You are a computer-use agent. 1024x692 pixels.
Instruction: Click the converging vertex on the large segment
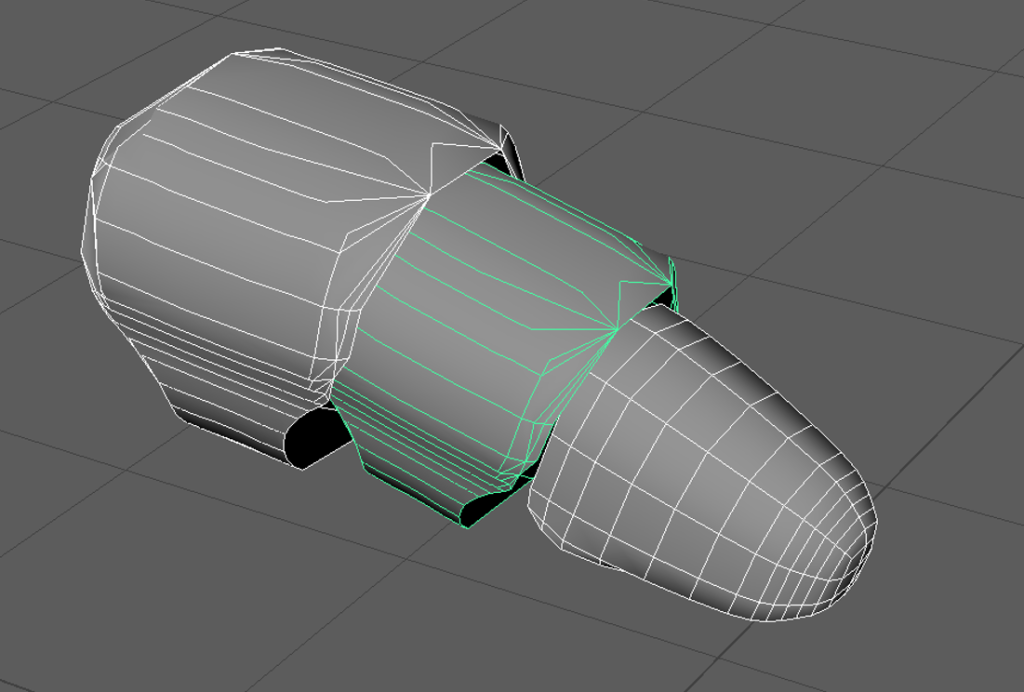click(x=428, y=193)
